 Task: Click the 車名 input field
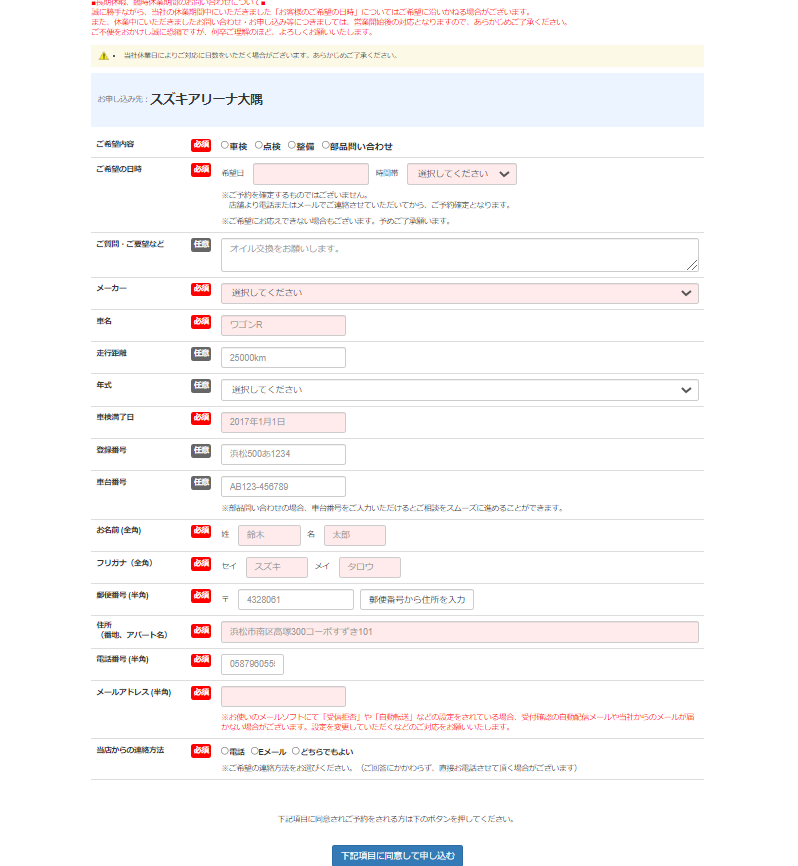click(283, 325)
